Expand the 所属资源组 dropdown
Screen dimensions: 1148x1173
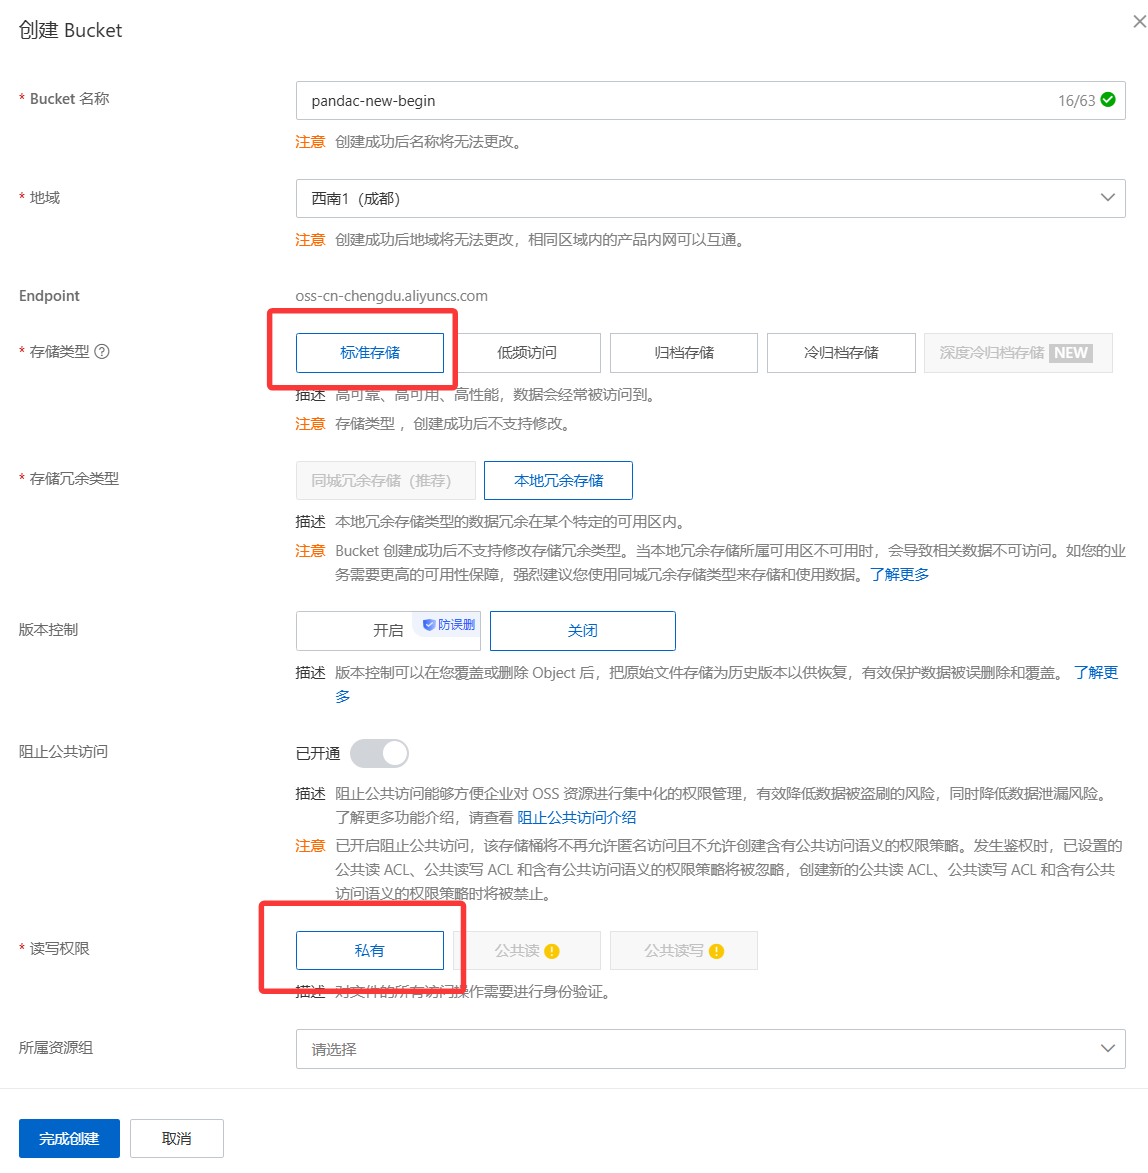tap(710, 1049)
